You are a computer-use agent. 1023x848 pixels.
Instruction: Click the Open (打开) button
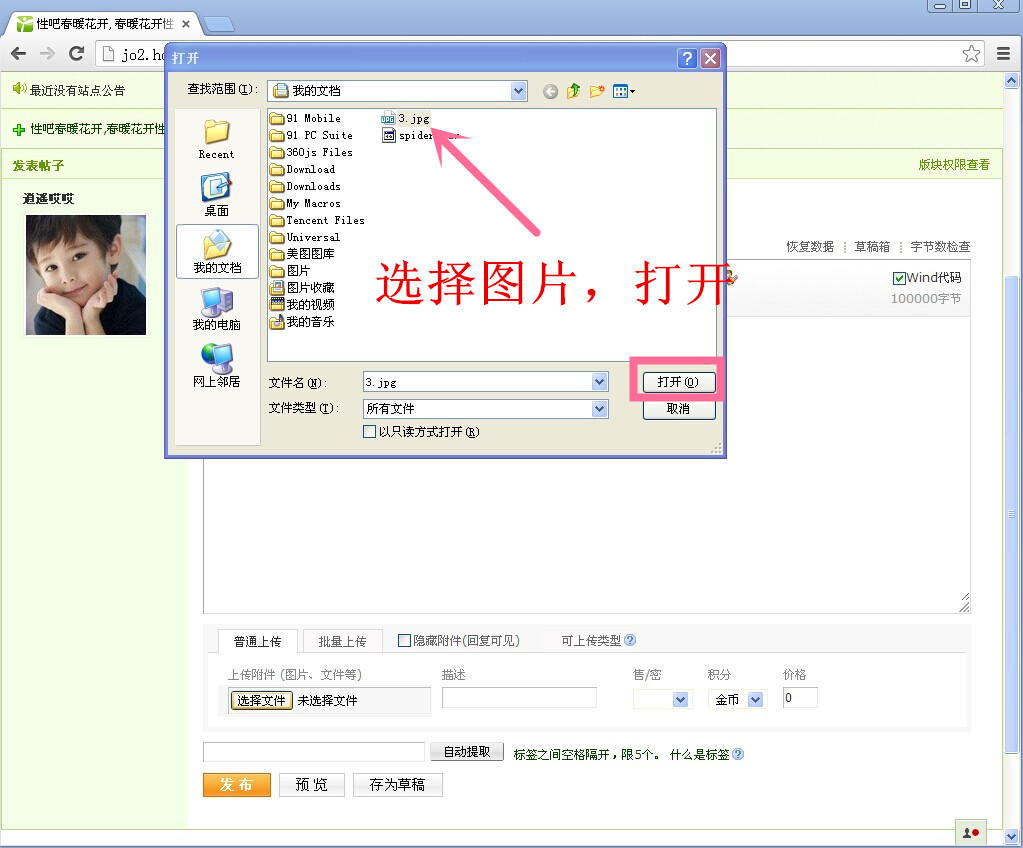679,382
